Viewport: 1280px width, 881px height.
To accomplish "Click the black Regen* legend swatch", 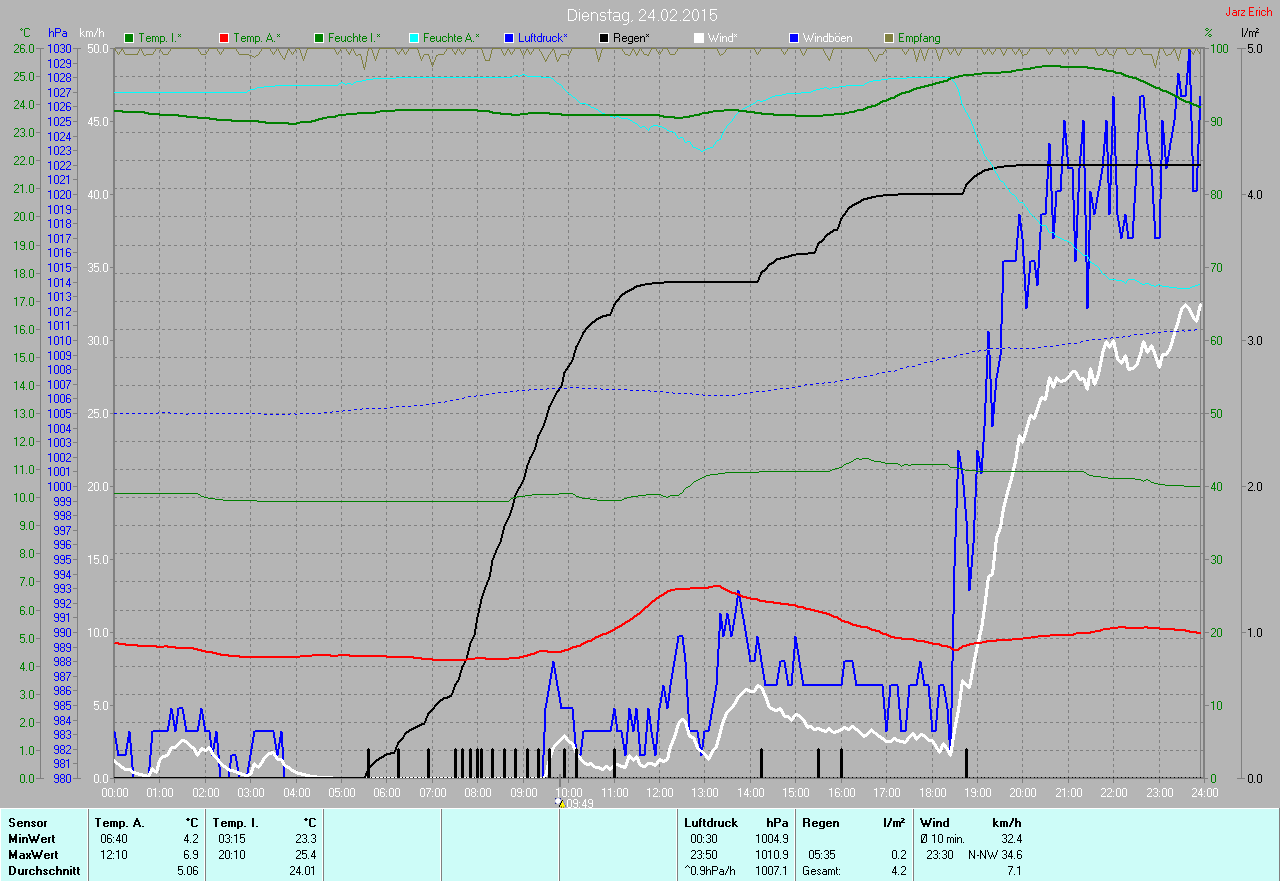I will click(x=605, y=38).
